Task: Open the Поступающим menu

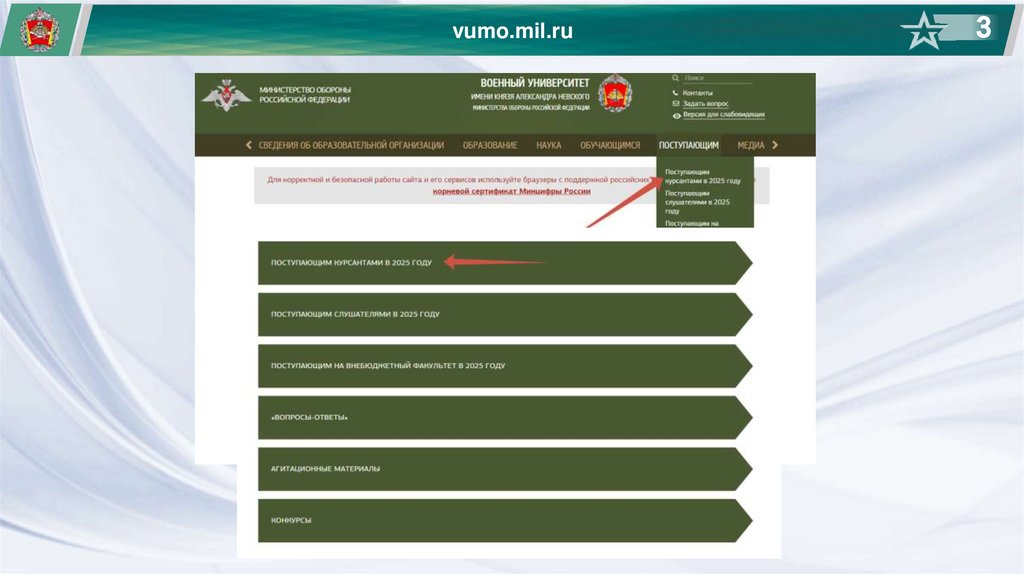Action: tap(688, 145)
